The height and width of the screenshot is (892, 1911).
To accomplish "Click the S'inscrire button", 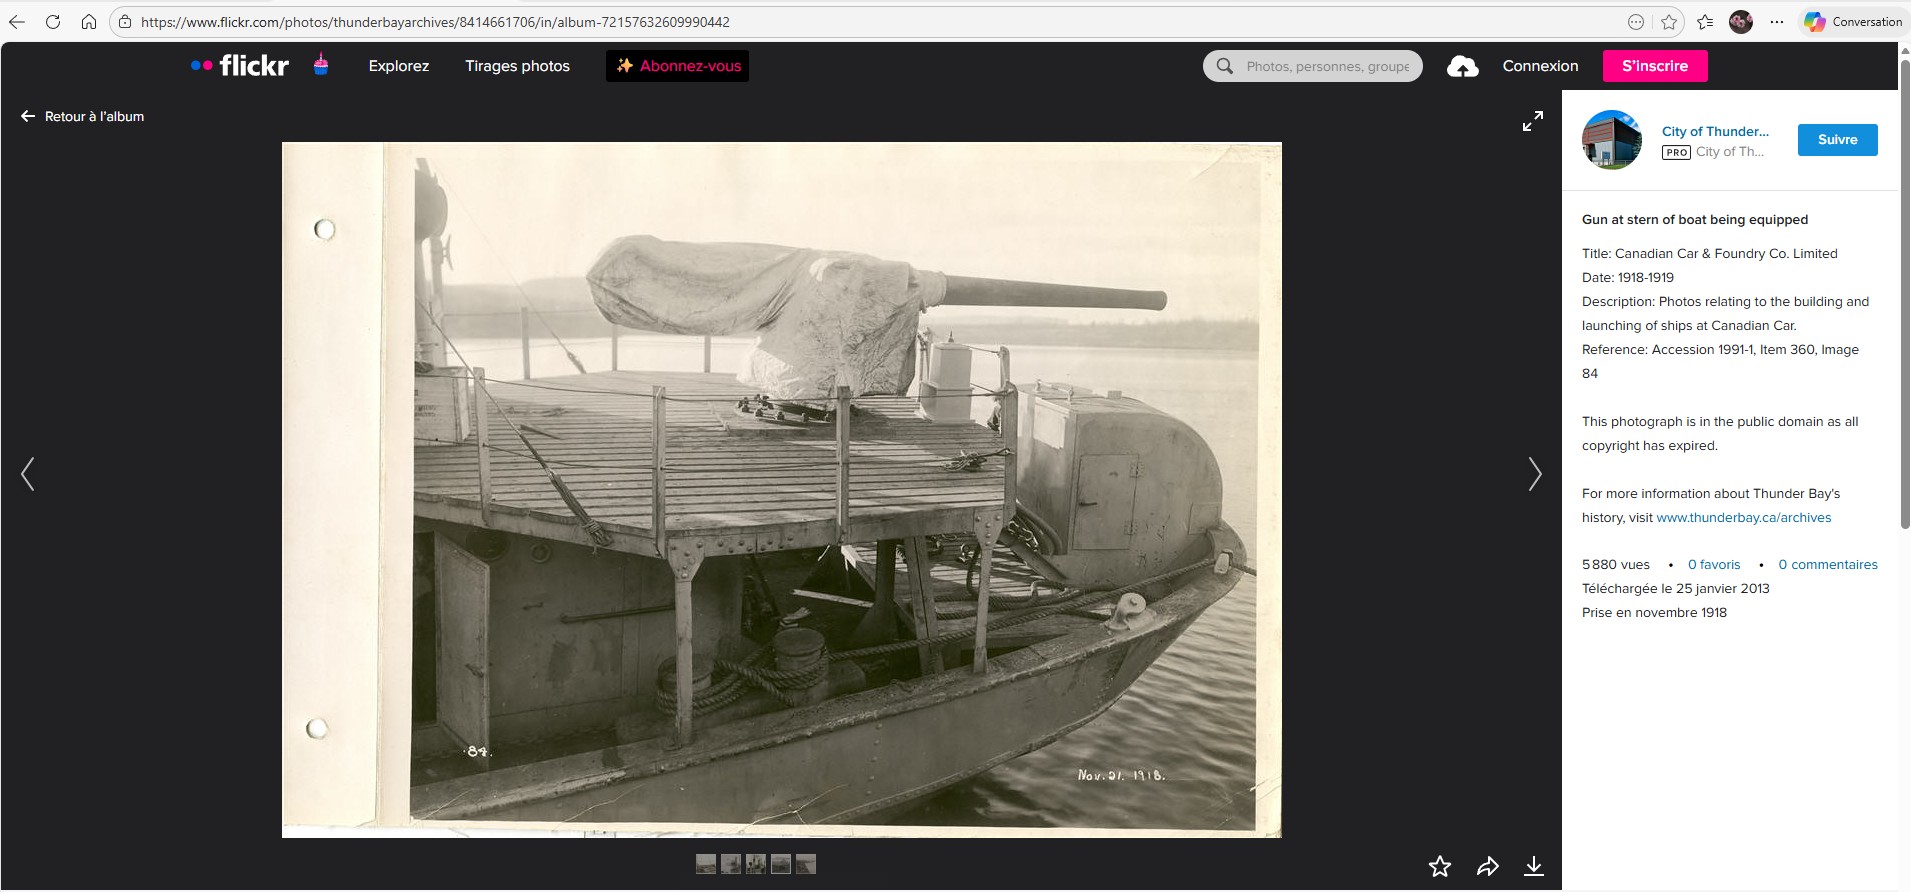I will [1654, 66].
